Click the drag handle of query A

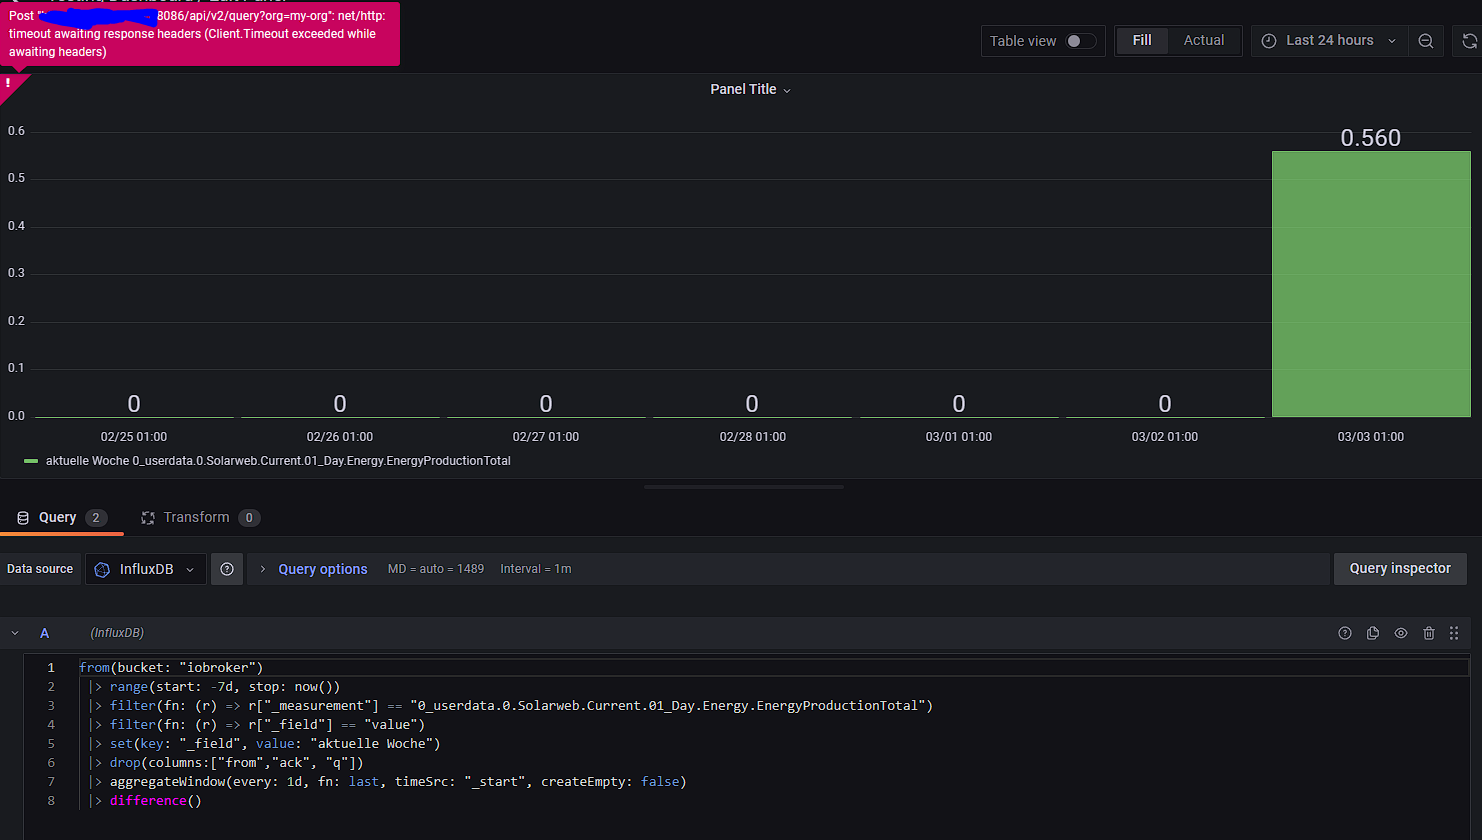(x=1454, y=633)
